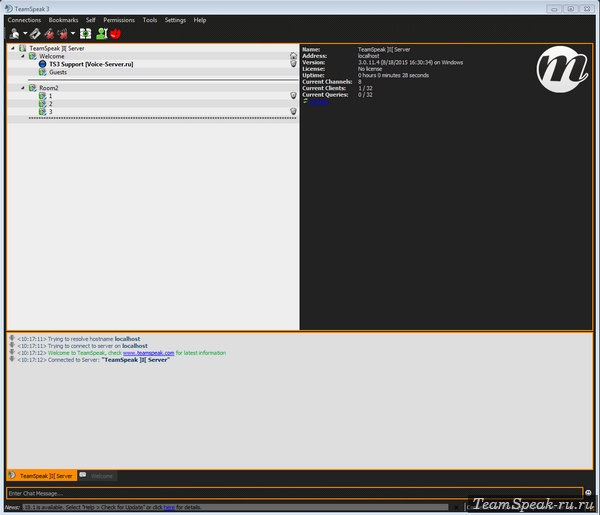
Task: Click the Uptime value in server info
Action: tap(393, 75)
